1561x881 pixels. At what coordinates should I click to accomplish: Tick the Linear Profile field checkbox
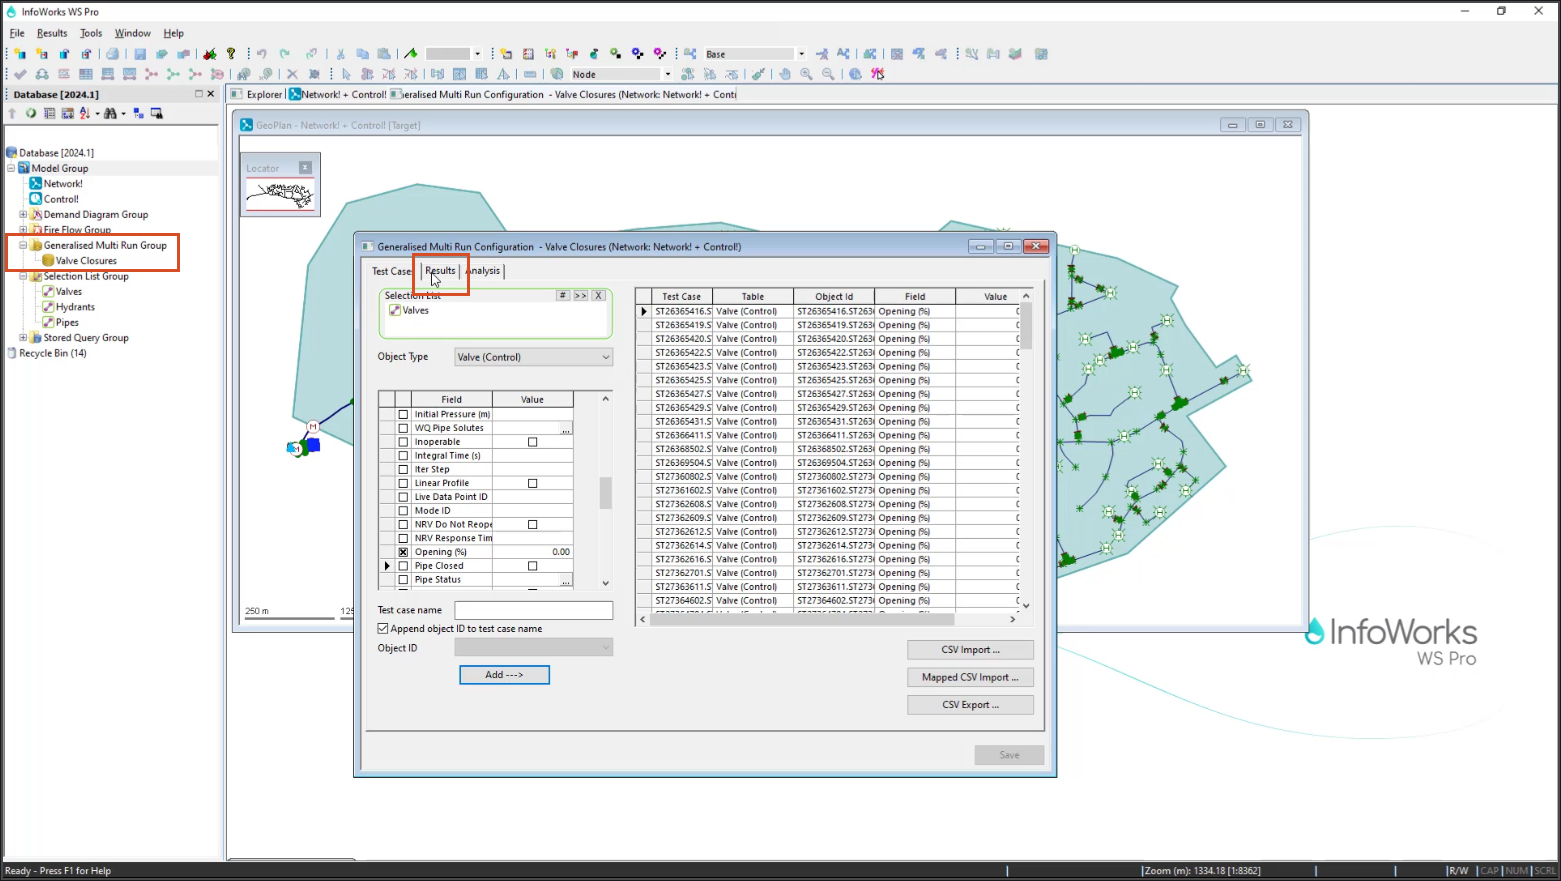tap(403, 483)
